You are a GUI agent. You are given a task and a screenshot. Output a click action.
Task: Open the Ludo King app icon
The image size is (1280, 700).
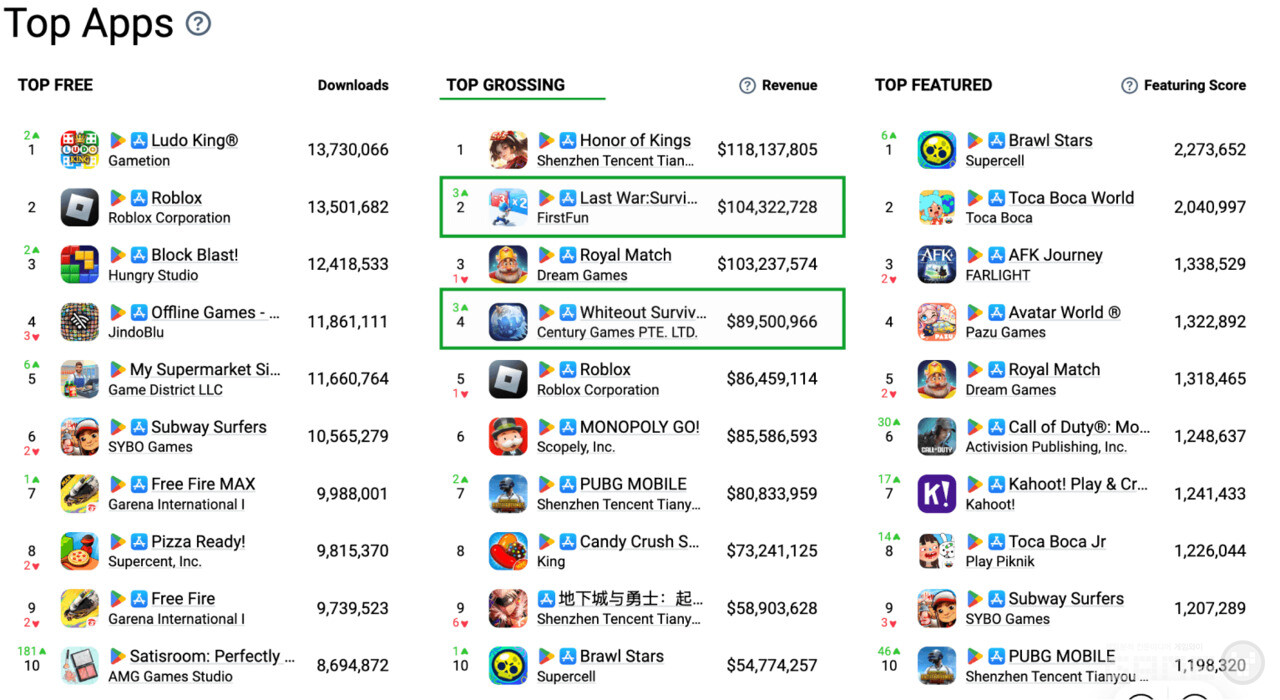click(x=80, y=150)
